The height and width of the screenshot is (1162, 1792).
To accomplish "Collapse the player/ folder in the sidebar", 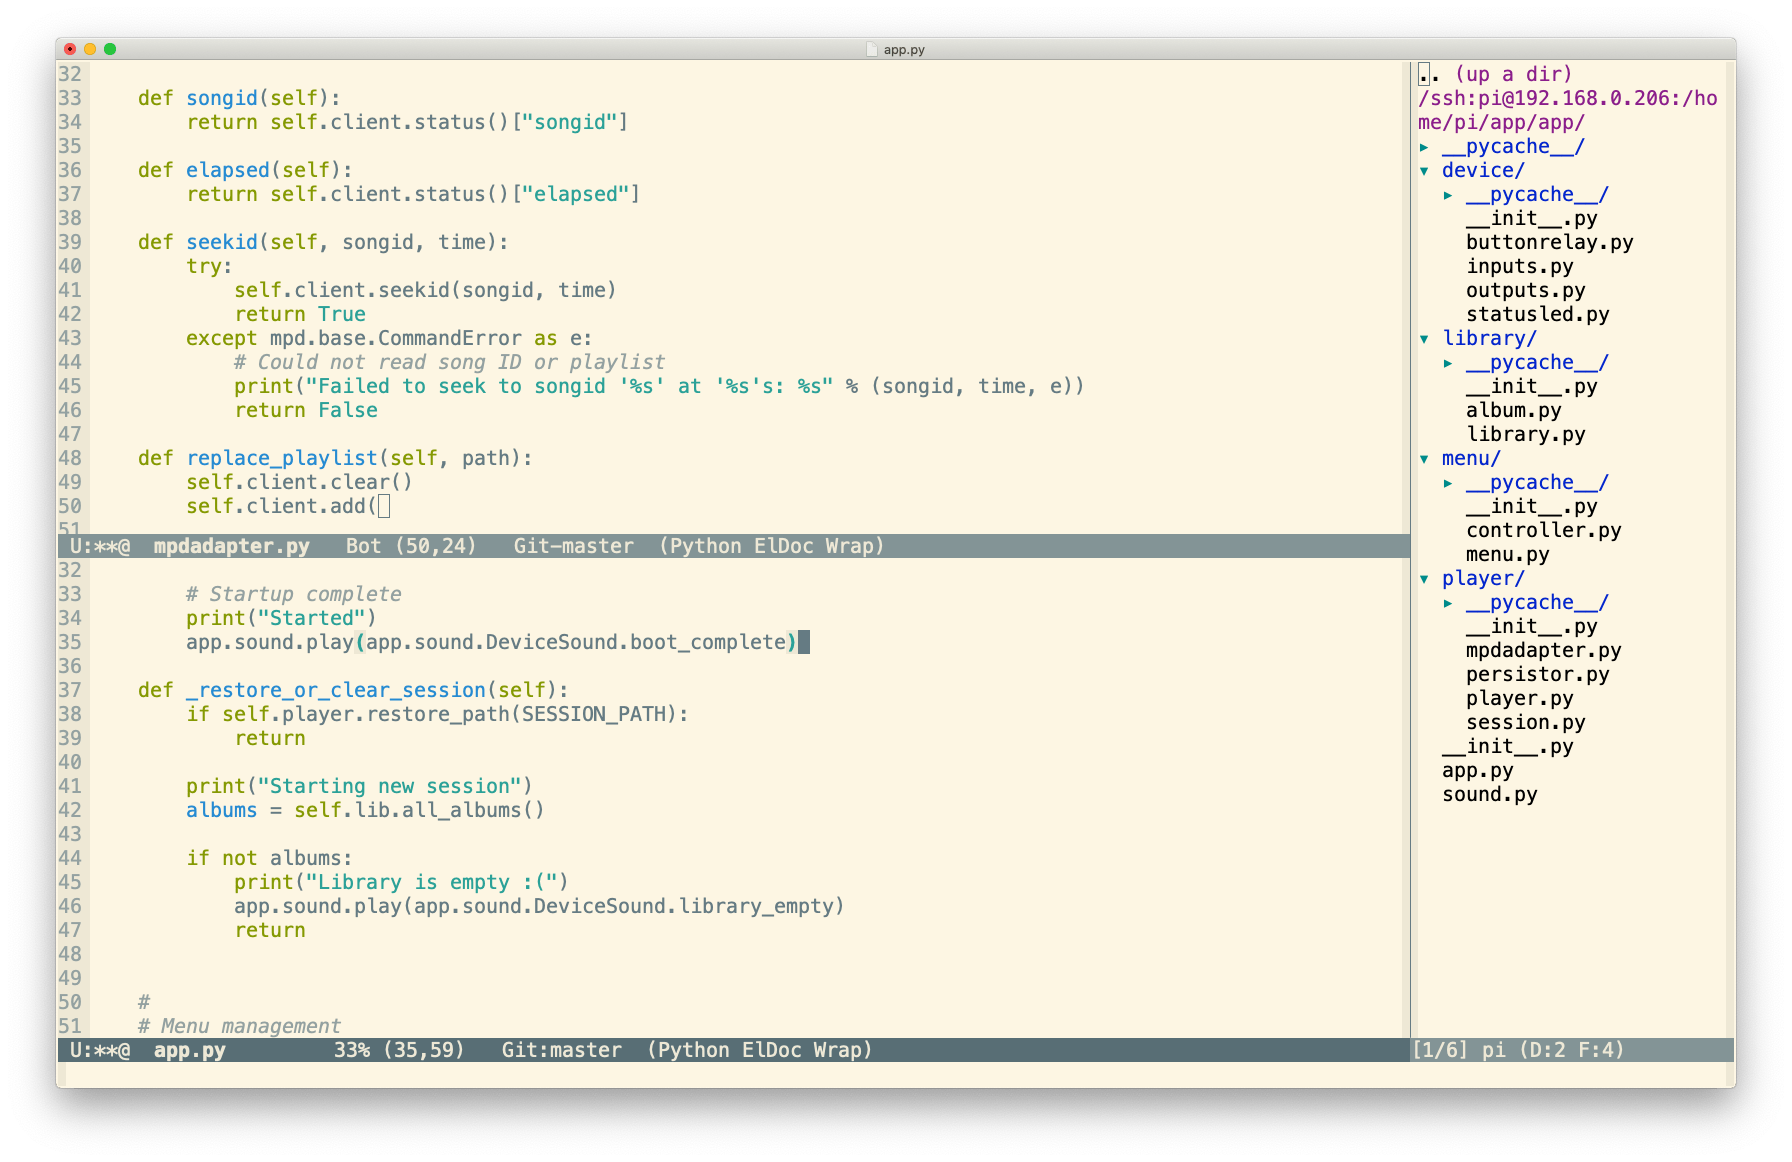I will tap(1424, 578).
